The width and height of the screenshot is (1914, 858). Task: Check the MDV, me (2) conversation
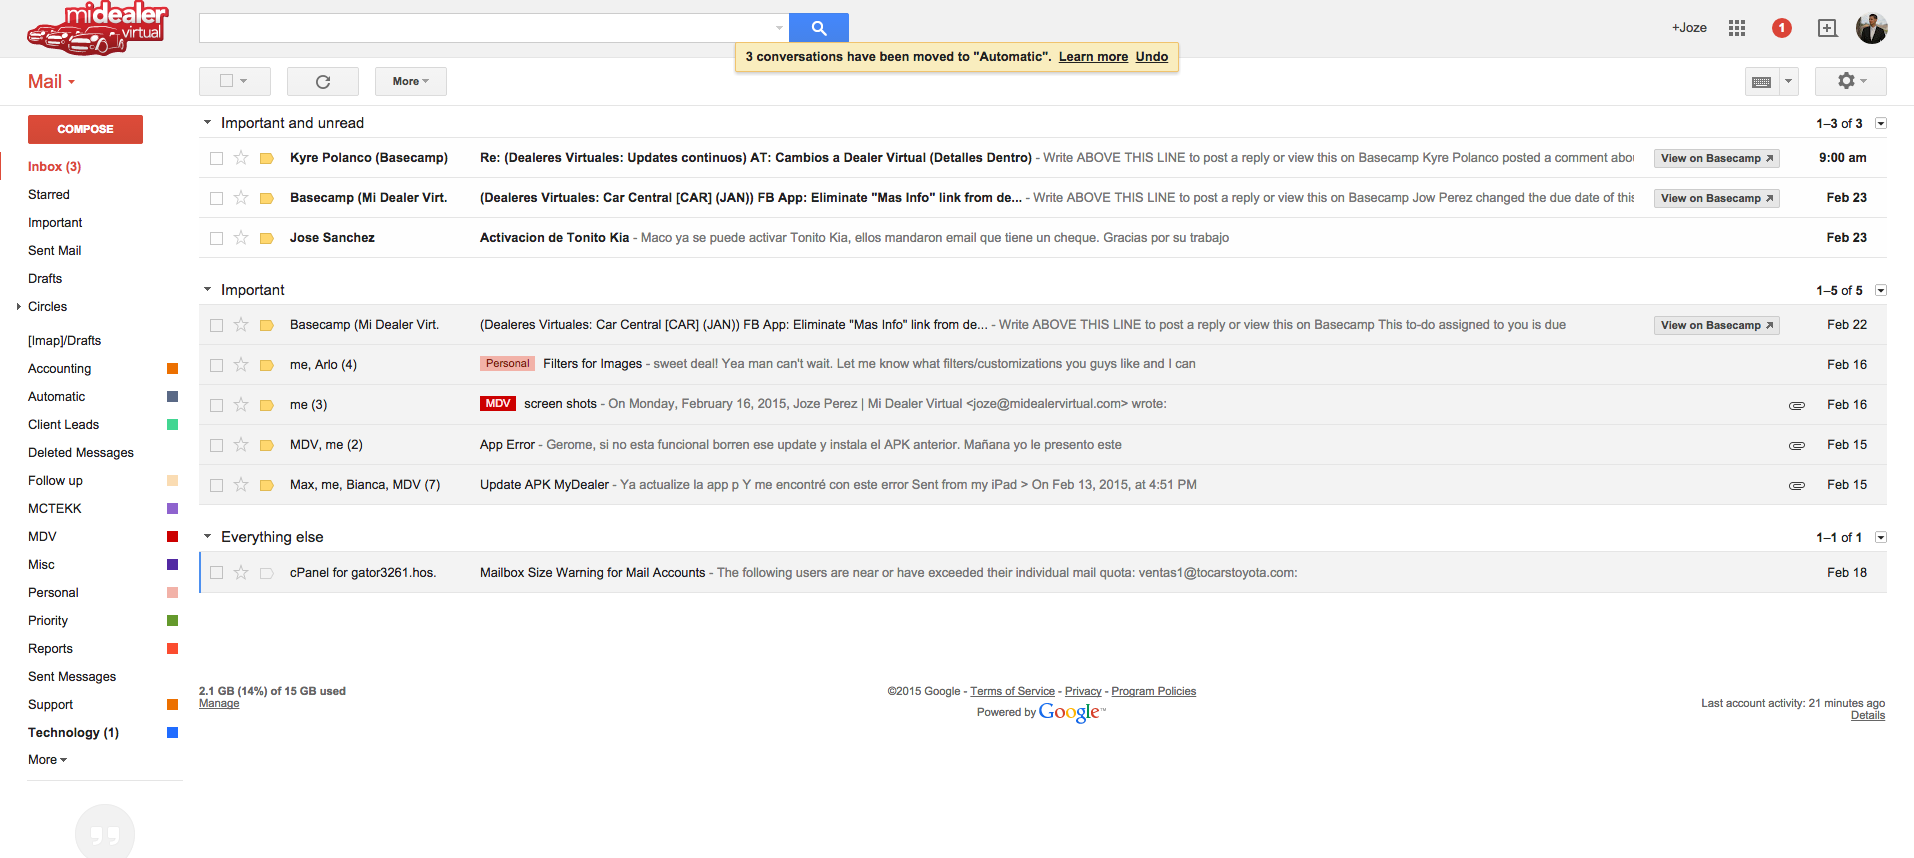tap(216, 445)
